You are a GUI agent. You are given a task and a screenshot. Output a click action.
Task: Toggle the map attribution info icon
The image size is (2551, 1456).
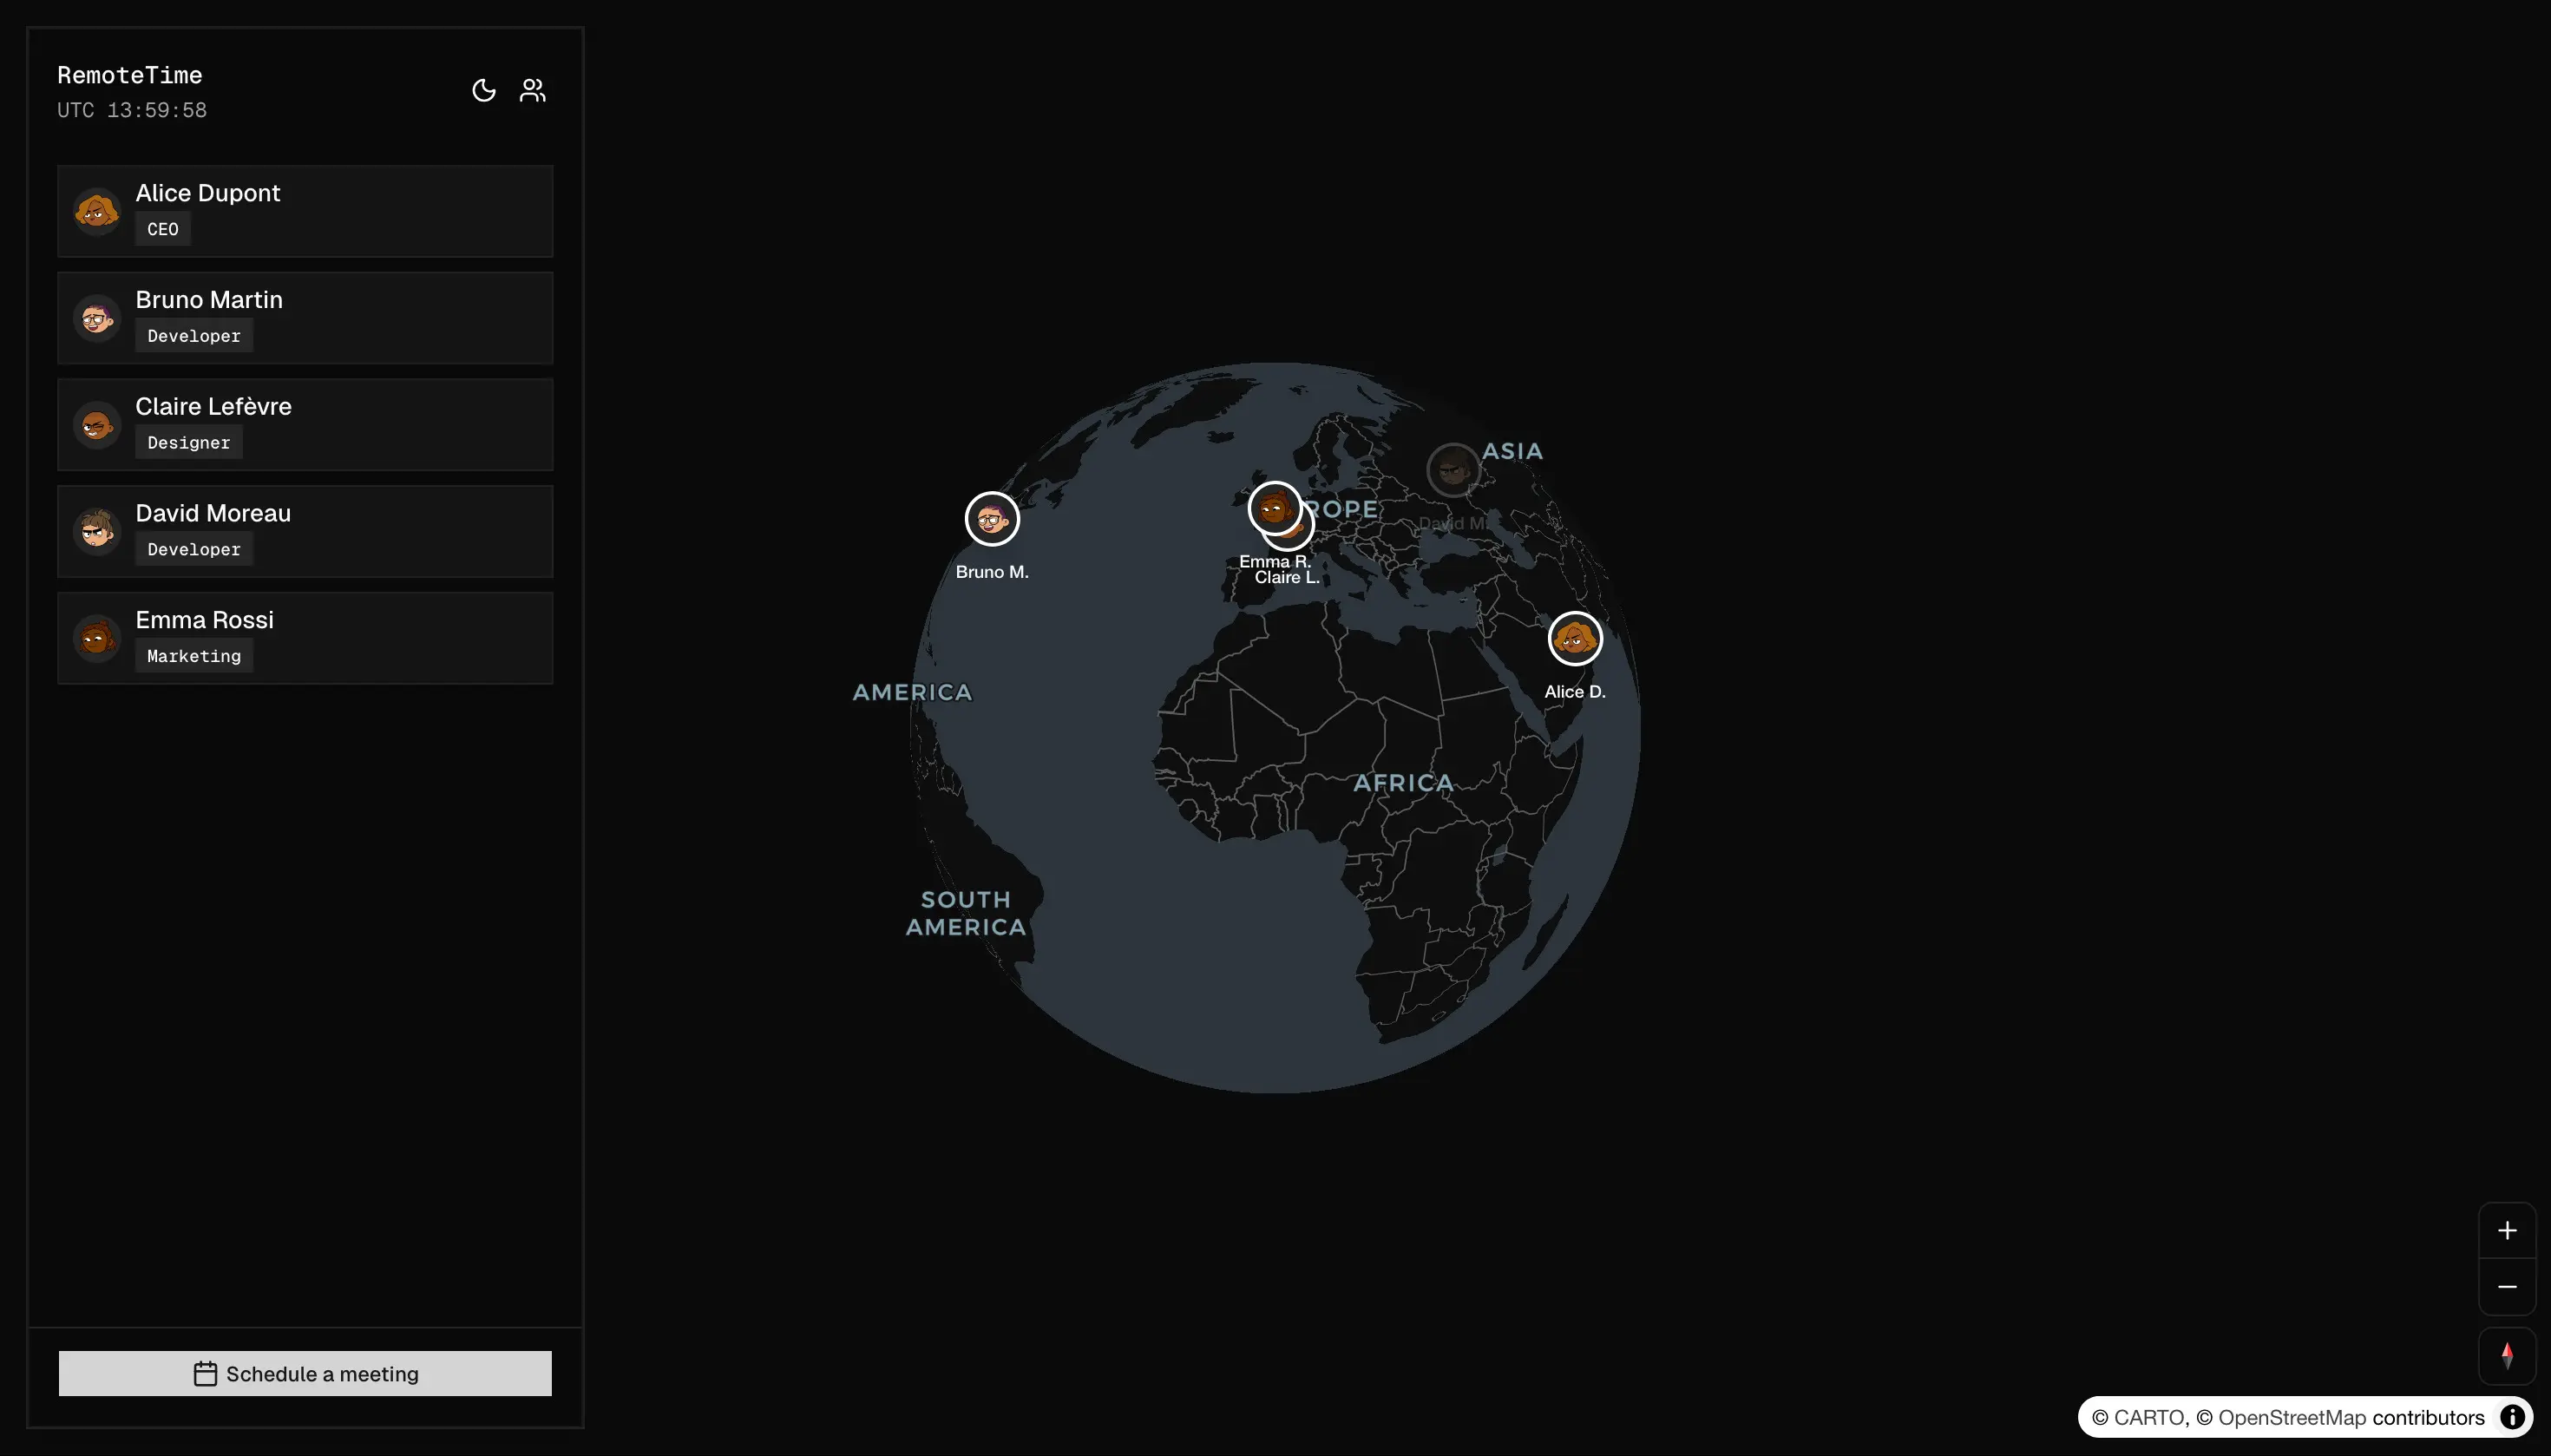[x=2511, y=1417]
